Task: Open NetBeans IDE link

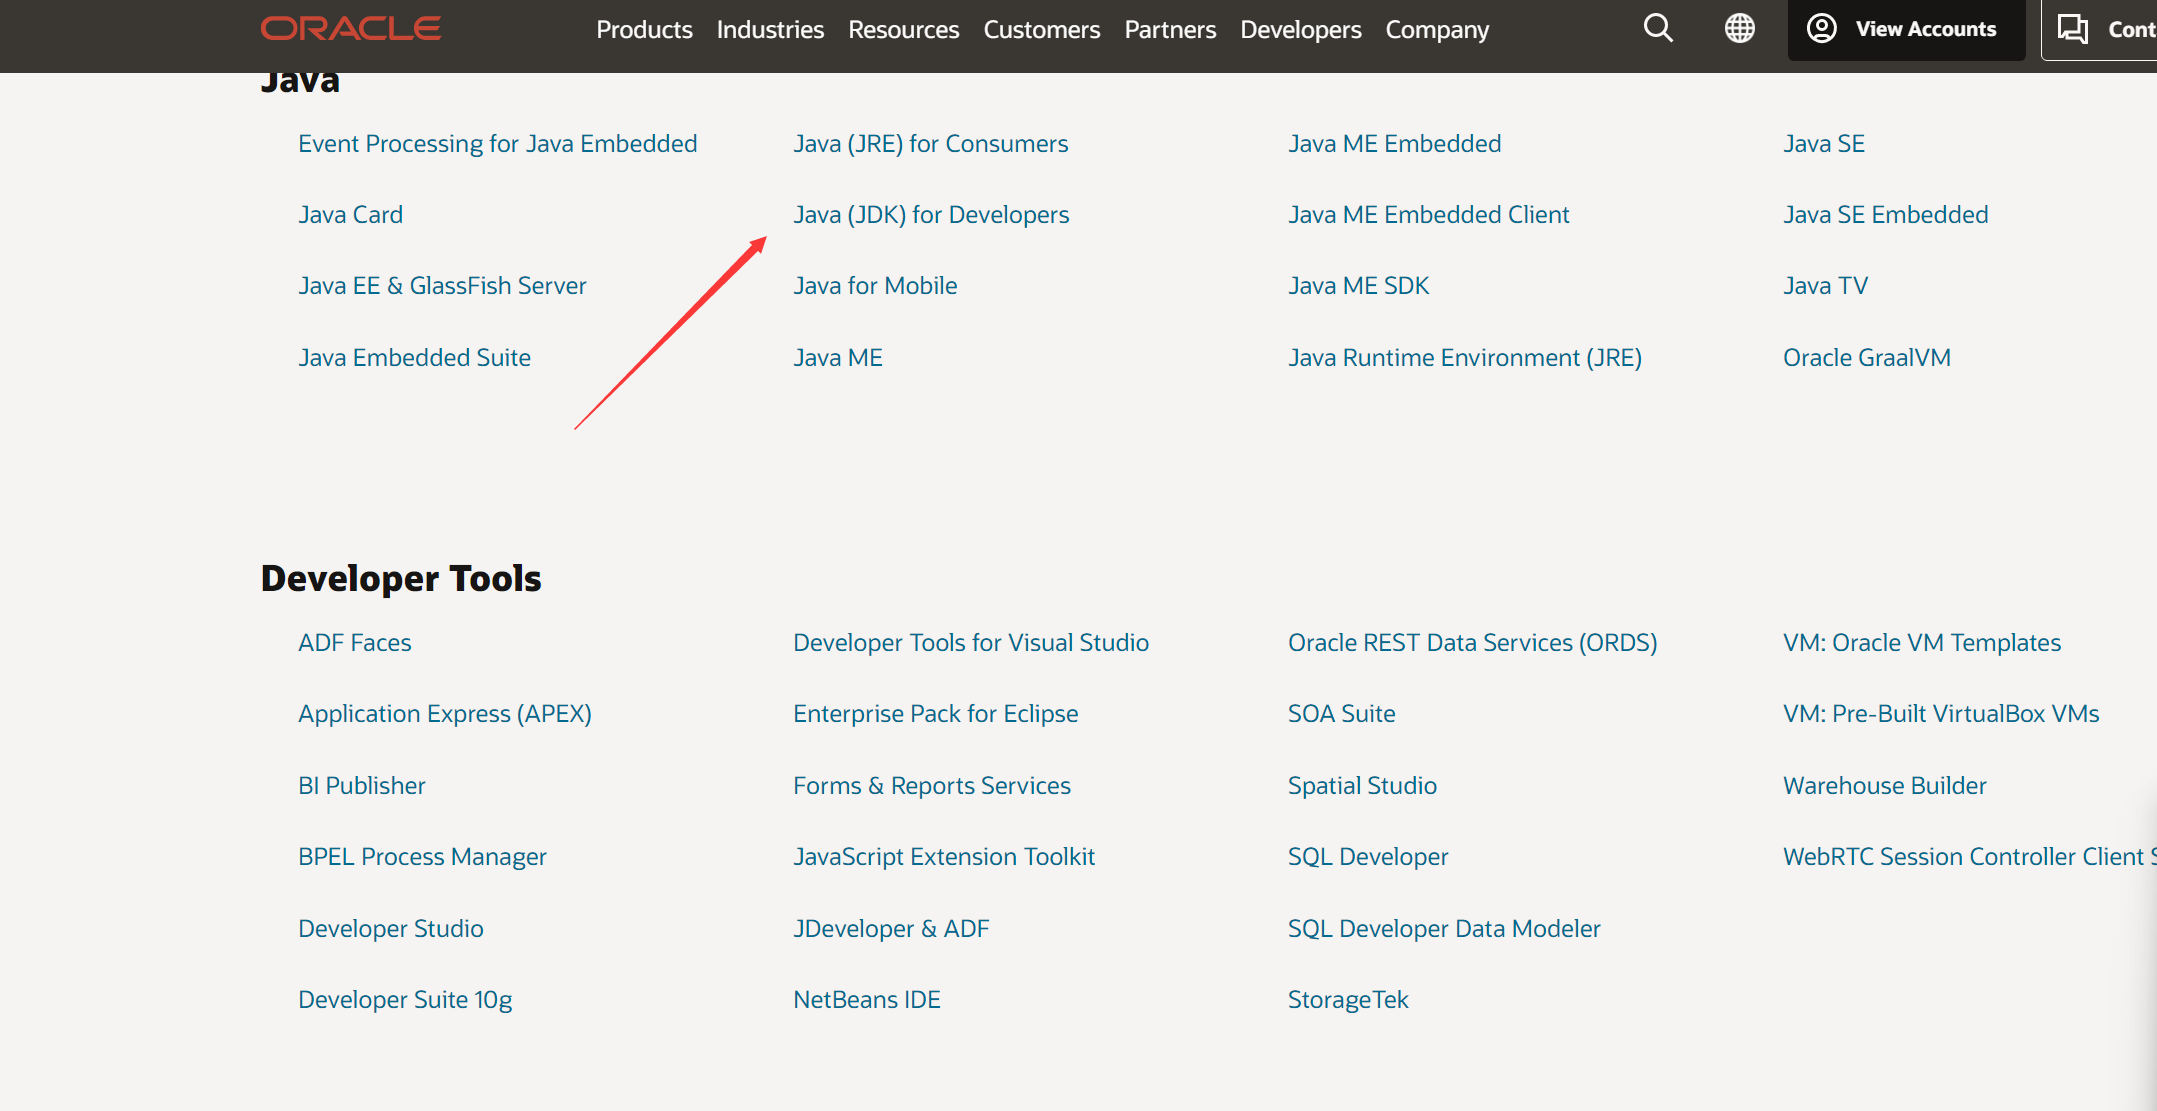Action: 867,1000
